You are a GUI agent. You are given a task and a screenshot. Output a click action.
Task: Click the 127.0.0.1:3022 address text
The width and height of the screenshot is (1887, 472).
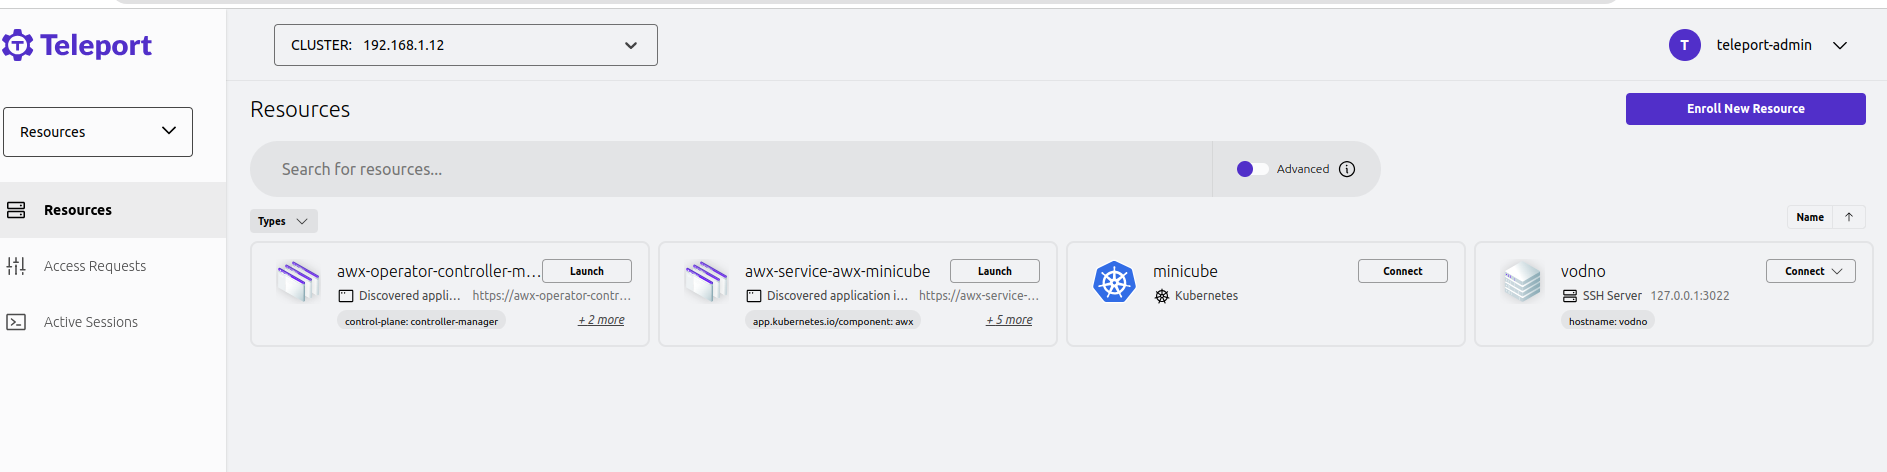pyautogui.click(x=1690, y=296)
